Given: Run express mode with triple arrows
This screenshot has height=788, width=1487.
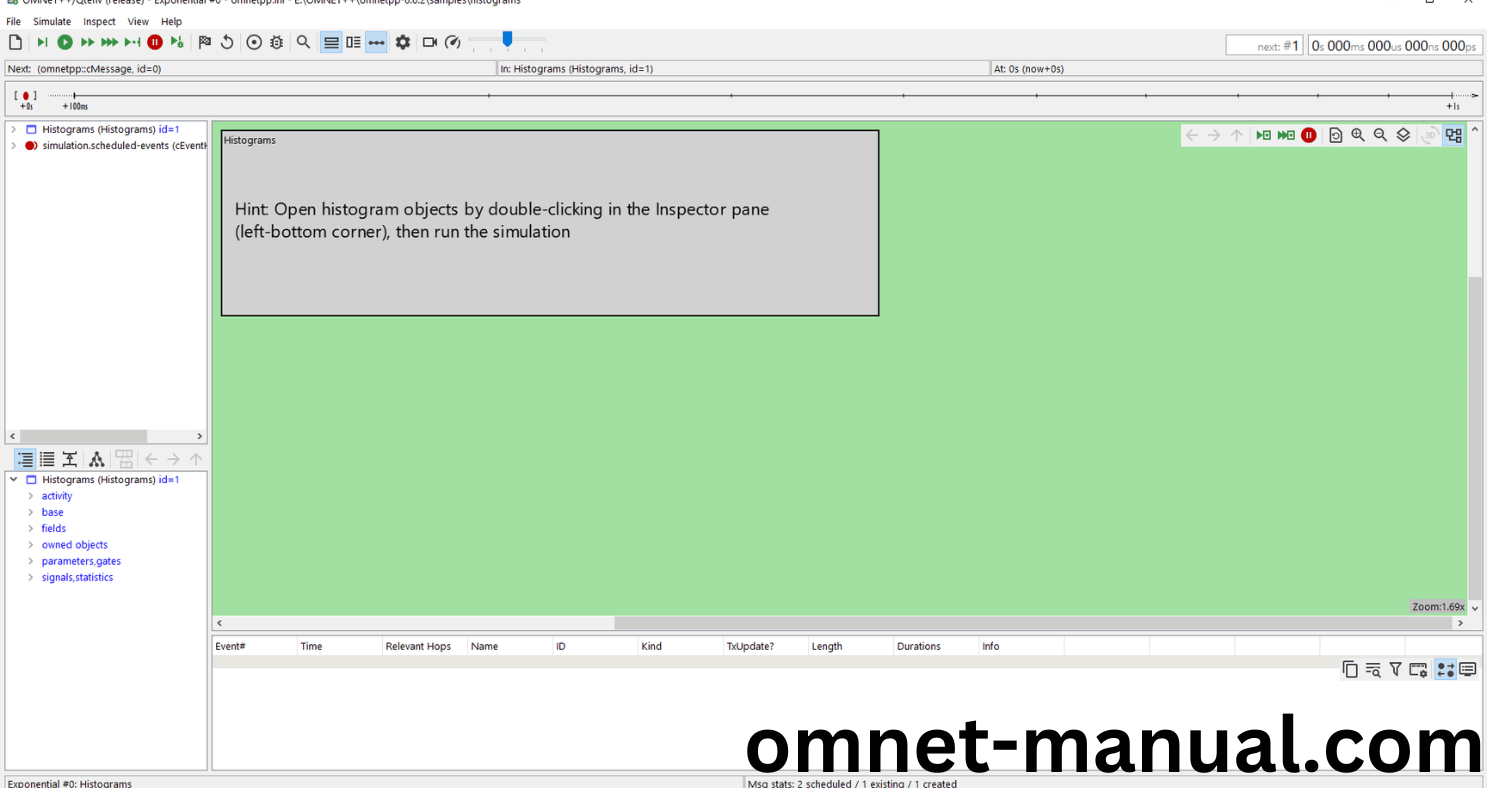Looking at the screenshot, I should (109, 42).
